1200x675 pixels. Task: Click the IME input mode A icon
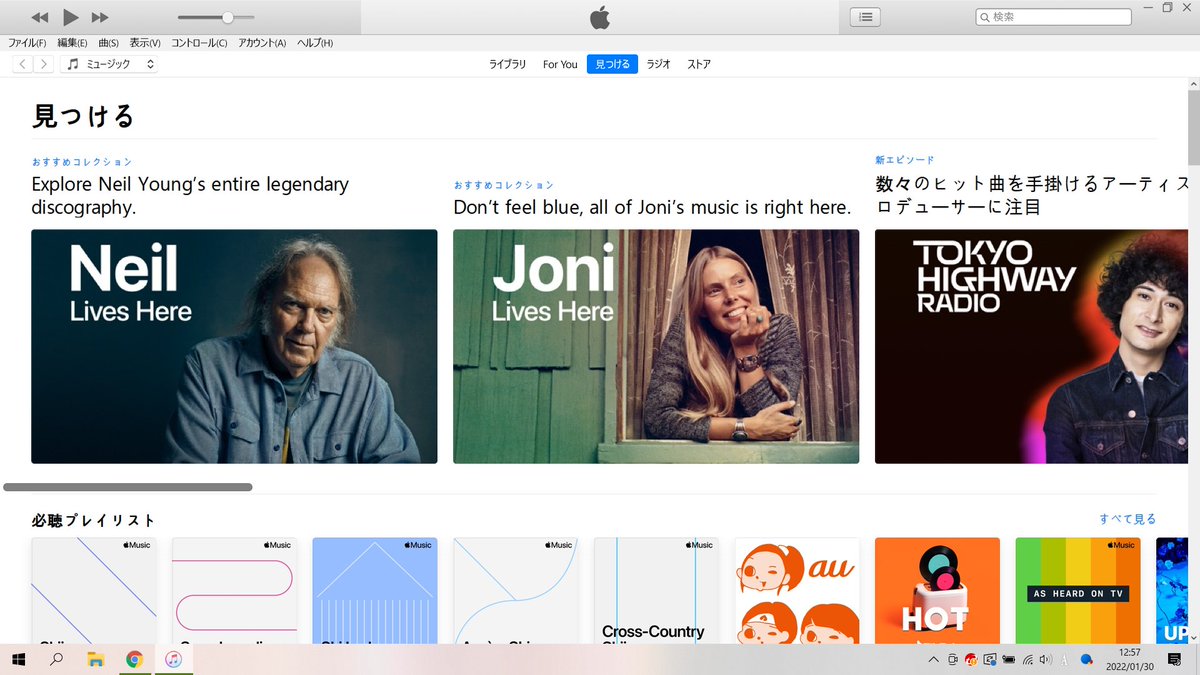[x=1064, y=660]
